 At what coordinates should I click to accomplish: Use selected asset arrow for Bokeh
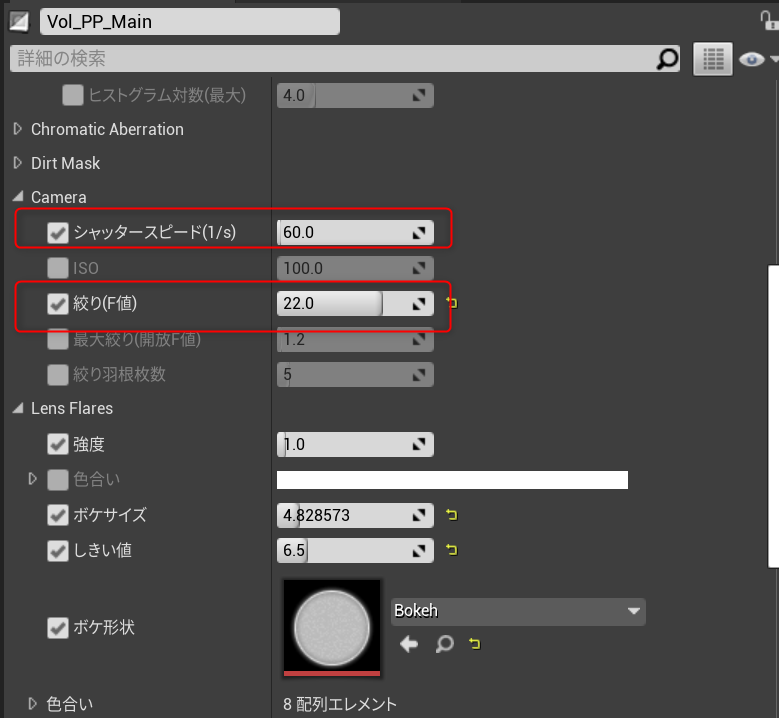[x=409, y=644]
